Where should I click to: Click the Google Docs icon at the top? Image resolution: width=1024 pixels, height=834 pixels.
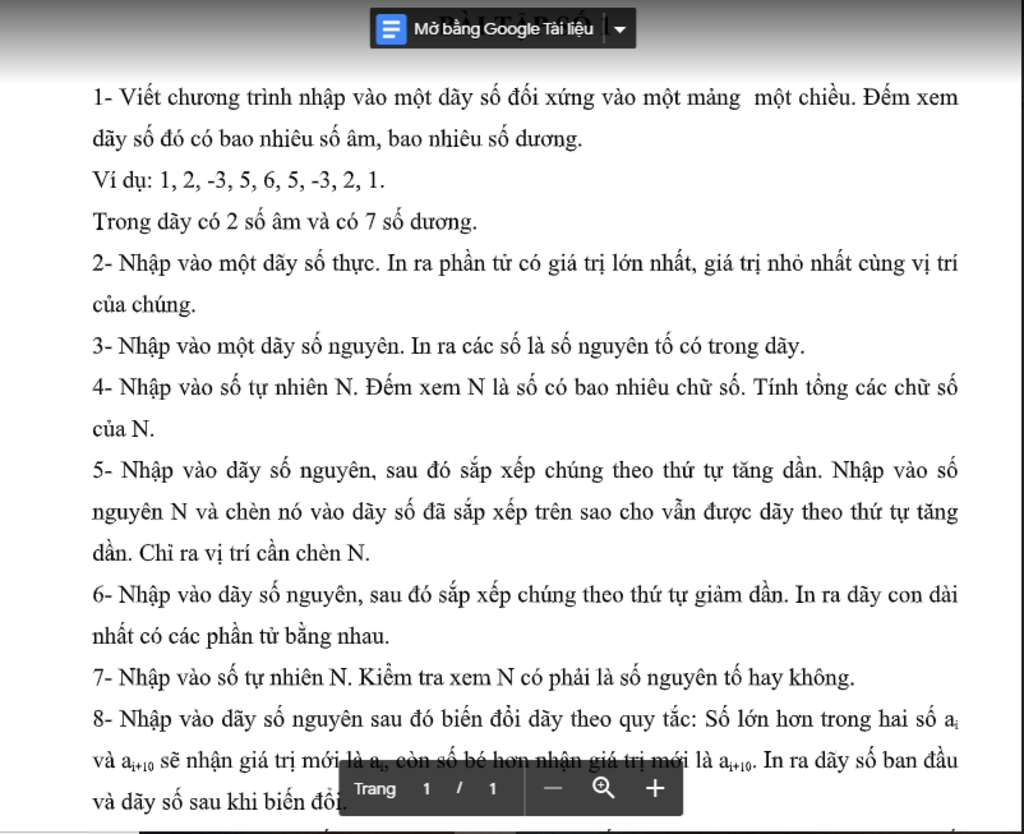[391, 29]
